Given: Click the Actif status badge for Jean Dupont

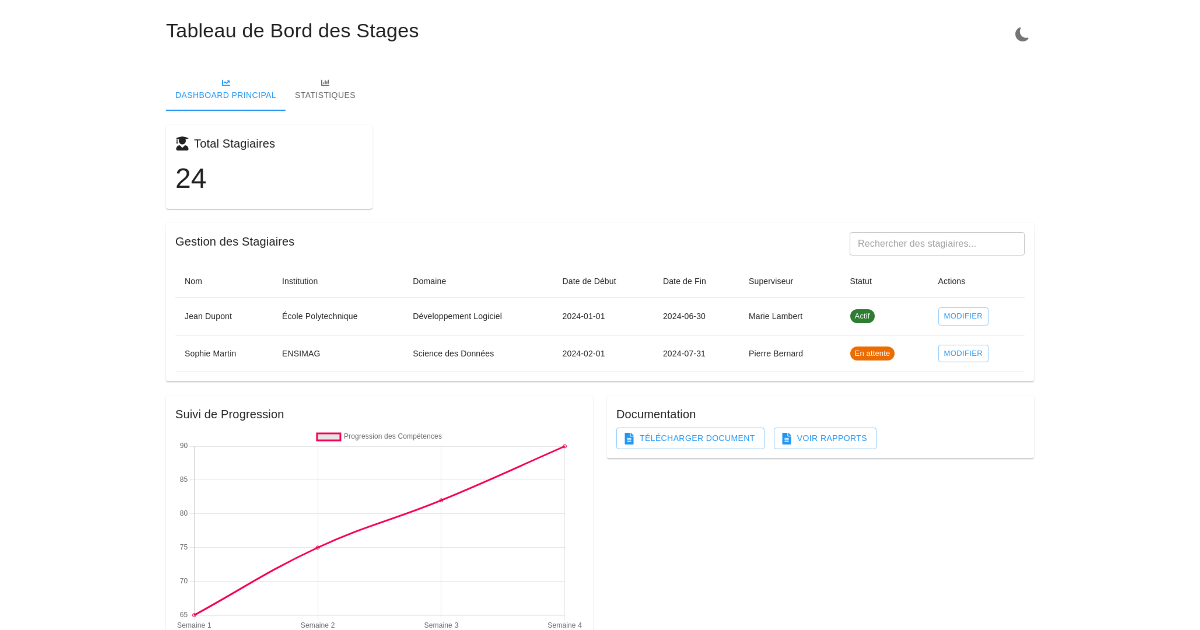Looking at the screenshot, I should [x=862, y=316].
